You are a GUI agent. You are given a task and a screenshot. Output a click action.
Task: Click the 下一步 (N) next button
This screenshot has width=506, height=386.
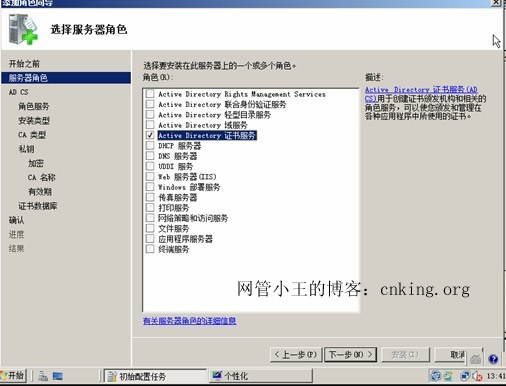pos(351,354)
